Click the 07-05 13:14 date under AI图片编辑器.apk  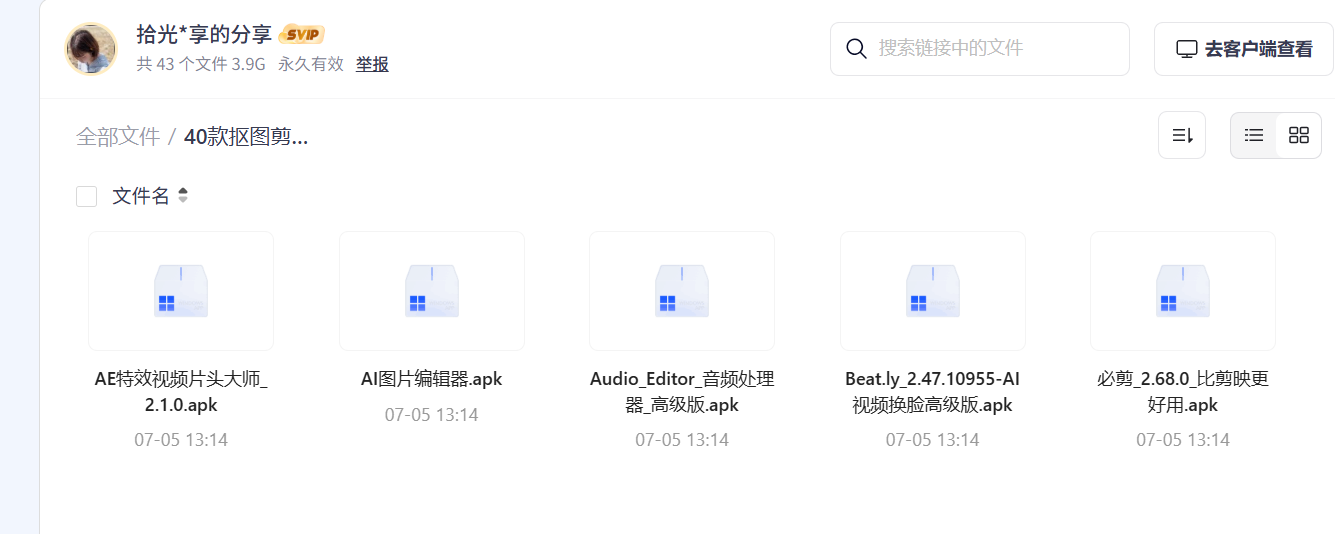click(432, 415)
